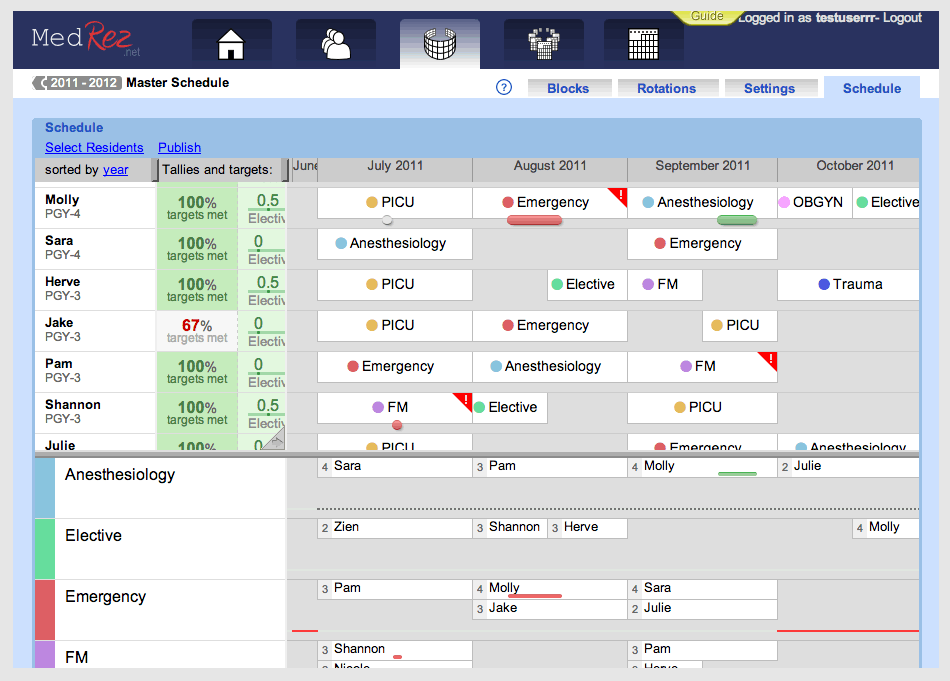Click Shannon in FM July row
950x681 pixels.
394,649
